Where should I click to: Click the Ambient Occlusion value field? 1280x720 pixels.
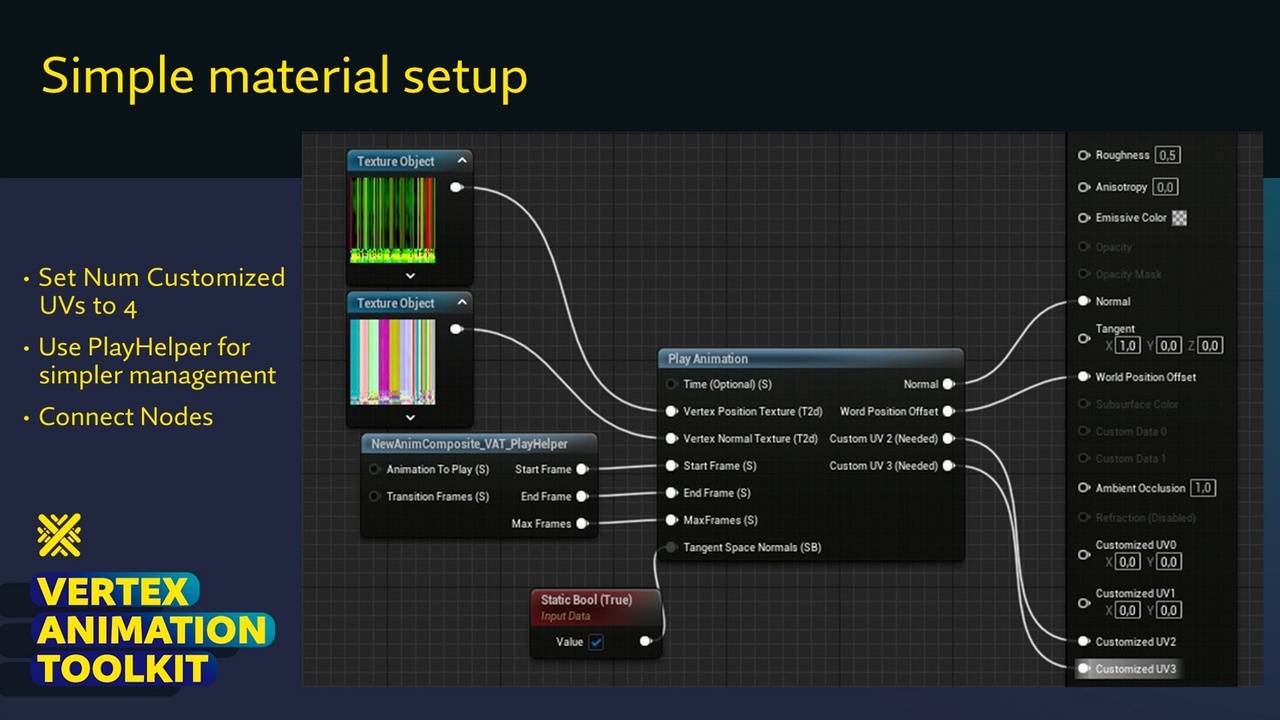pos(1202,488)
